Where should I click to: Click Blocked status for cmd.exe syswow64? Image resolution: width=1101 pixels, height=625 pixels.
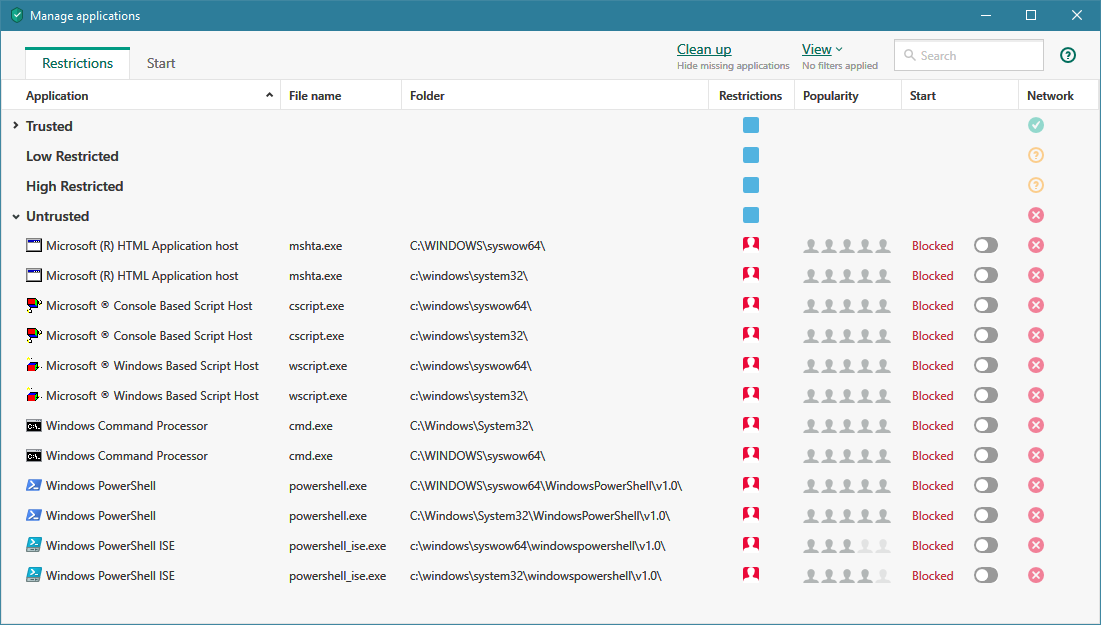[932, 456]
